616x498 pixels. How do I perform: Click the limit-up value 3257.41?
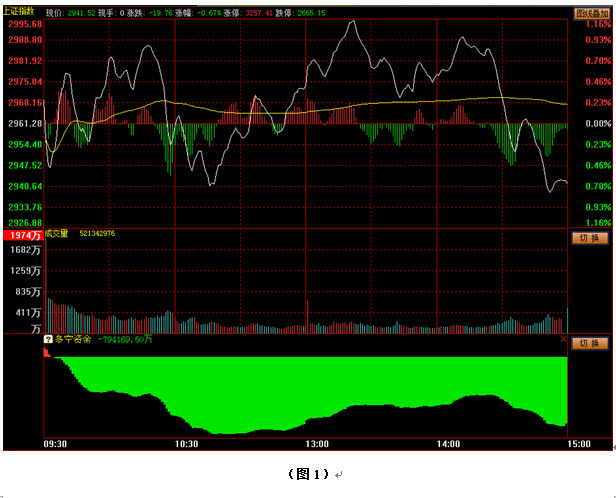pos(259,13)
